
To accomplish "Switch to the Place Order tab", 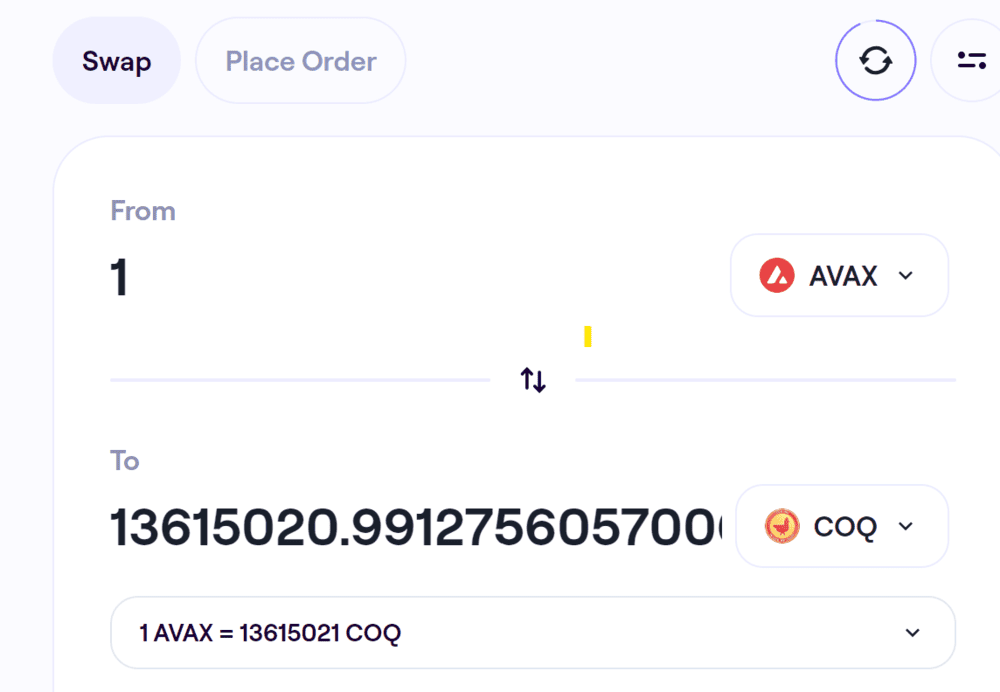I will click(300, 60).
